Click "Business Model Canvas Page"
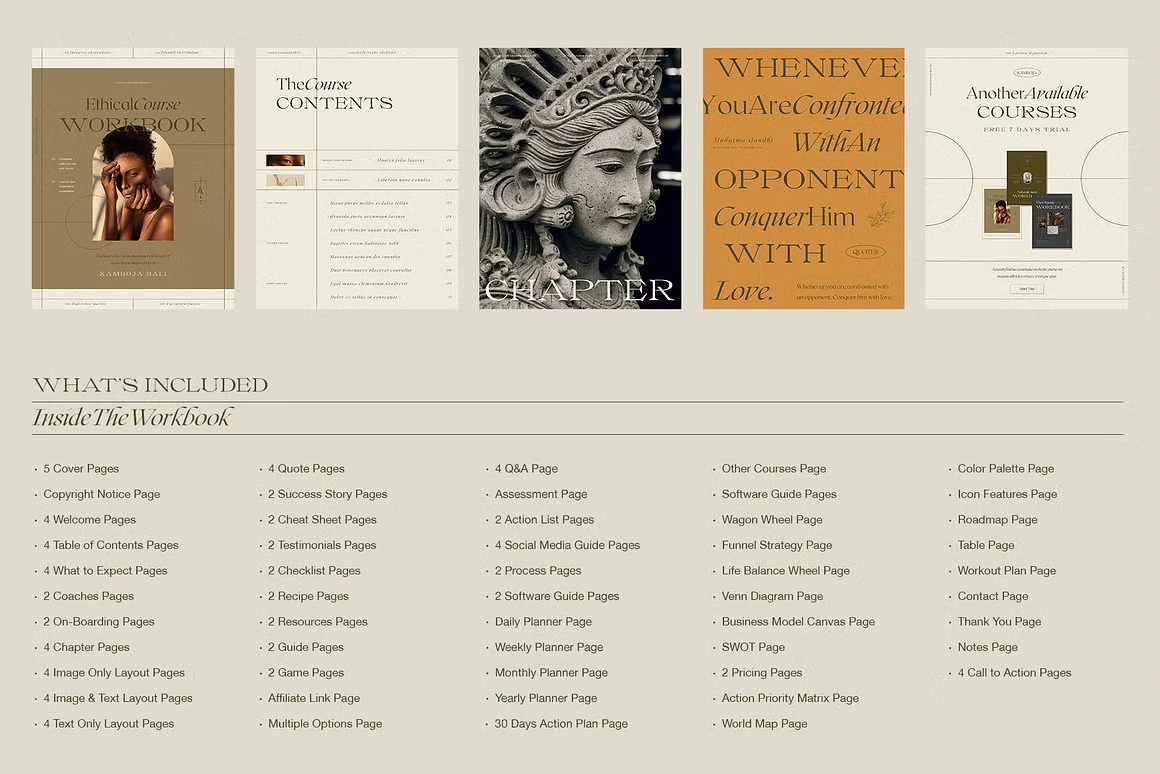 coord(798,622)
